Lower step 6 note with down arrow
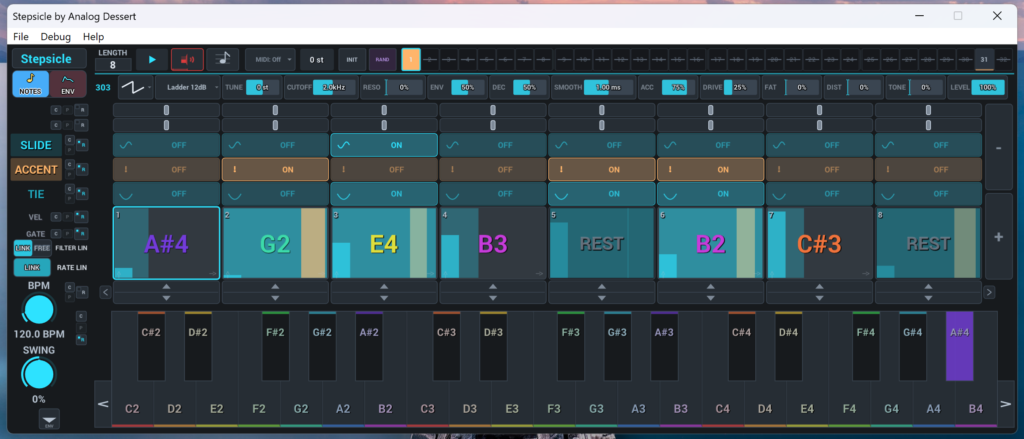Viewport: 1024px width, 439px height. coord(710,298)
